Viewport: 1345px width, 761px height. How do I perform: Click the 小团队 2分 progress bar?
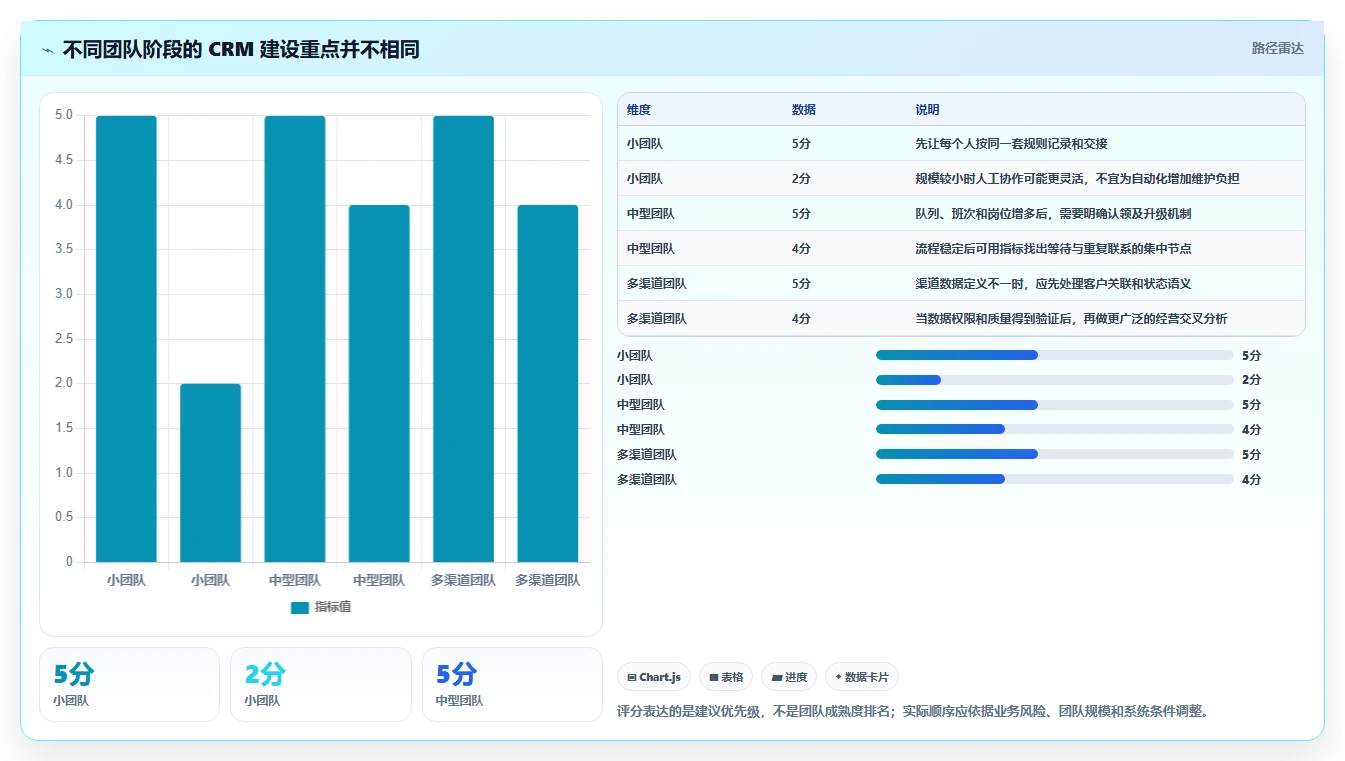(1055, 380)
